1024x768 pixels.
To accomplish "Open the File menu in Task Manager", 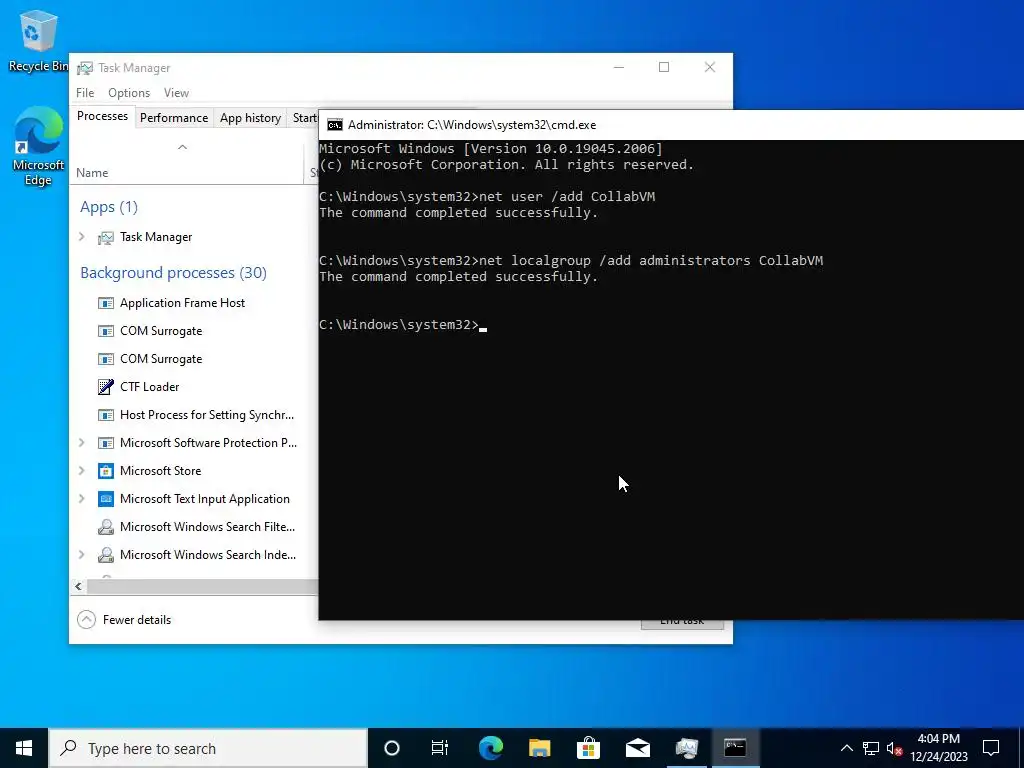I will 85,93.
